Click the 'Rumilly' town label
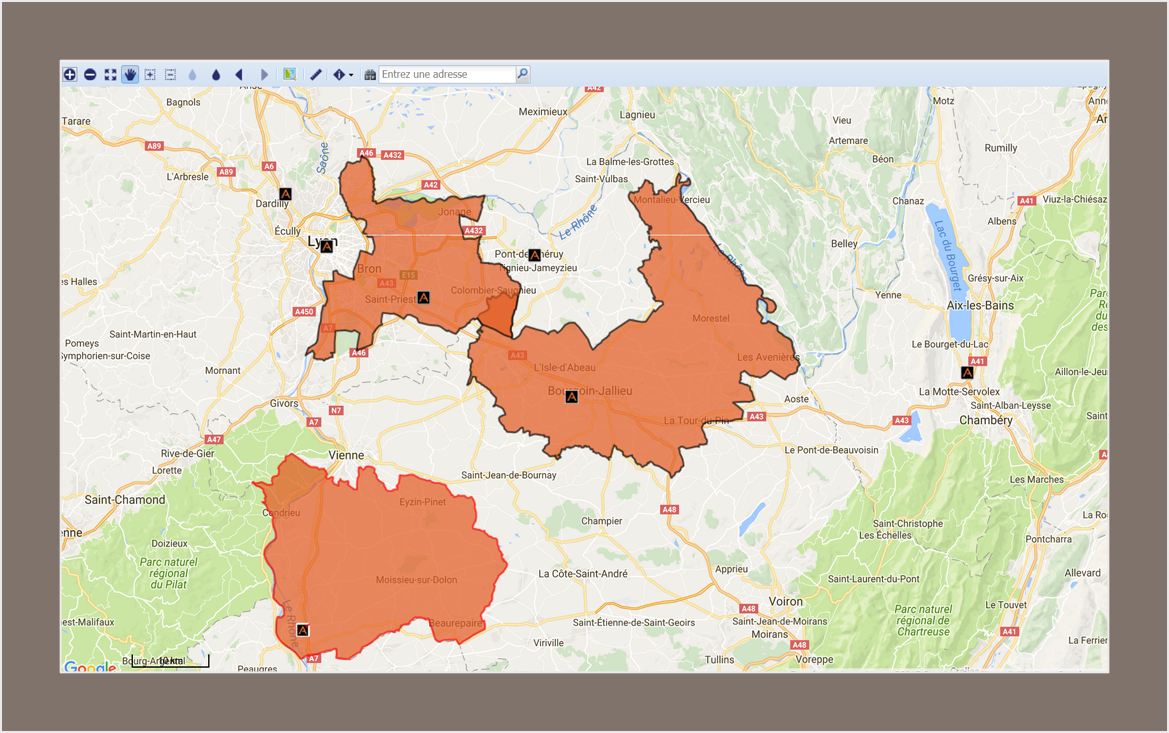 click(1001, 148)
